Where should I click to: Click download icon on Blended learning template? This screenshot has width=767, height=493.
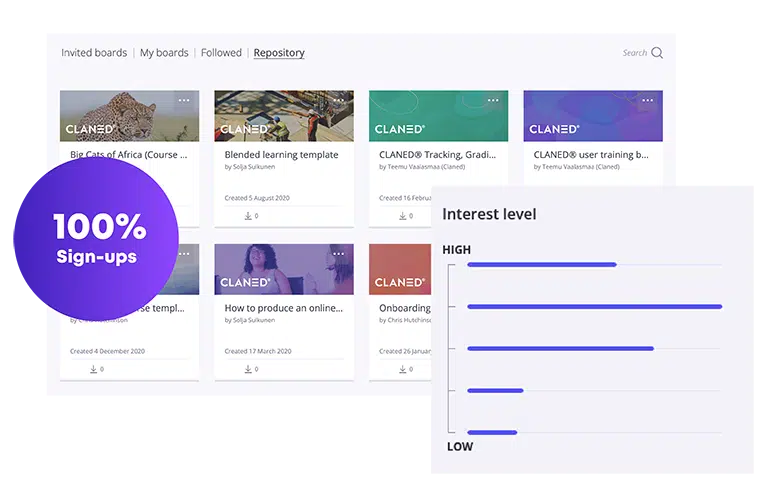(x=249, y=216)
